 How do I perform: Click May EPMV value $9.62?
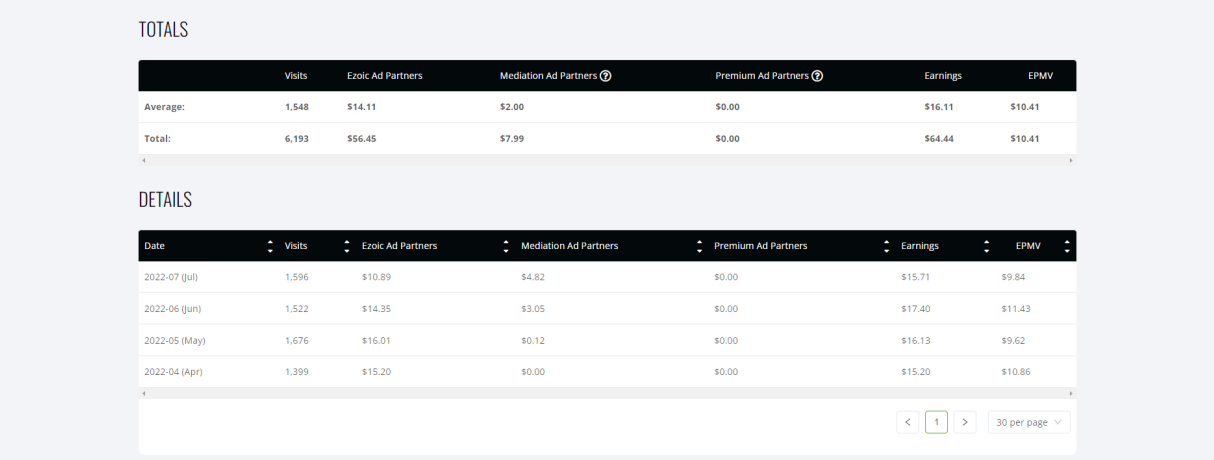[x=1013, y=340]
